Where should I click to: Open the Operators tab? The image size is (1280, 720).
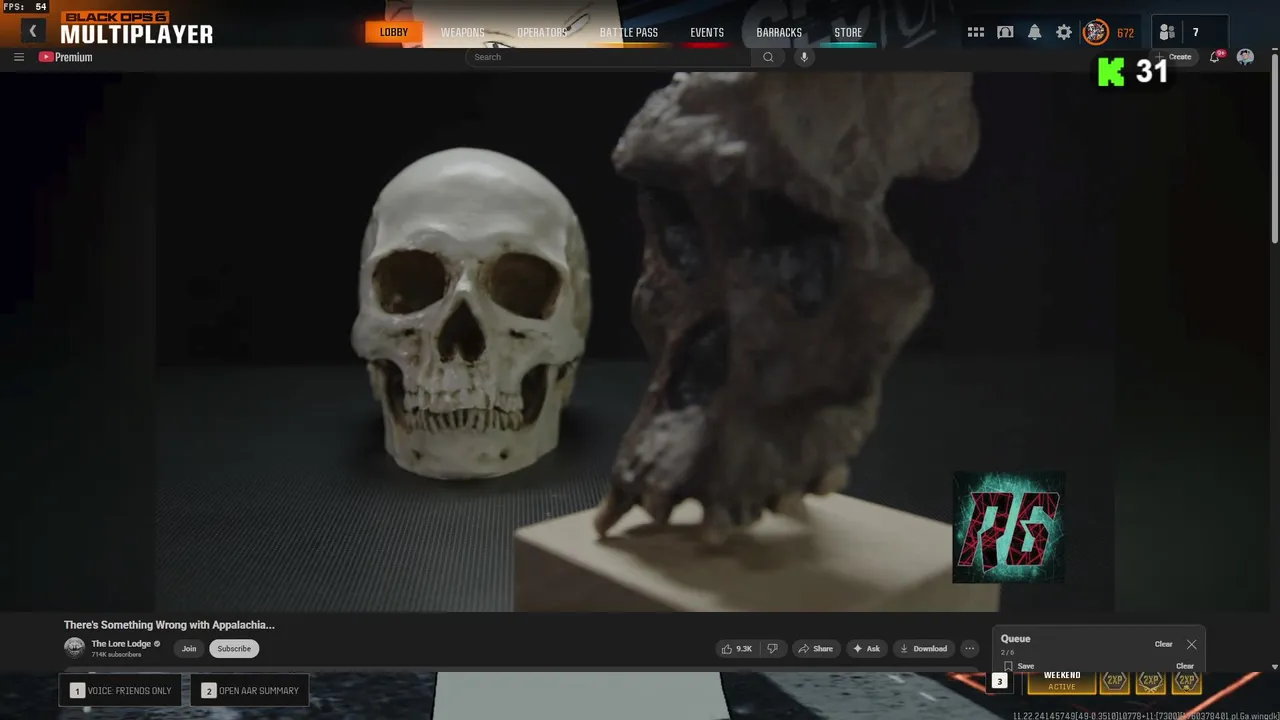542,33
